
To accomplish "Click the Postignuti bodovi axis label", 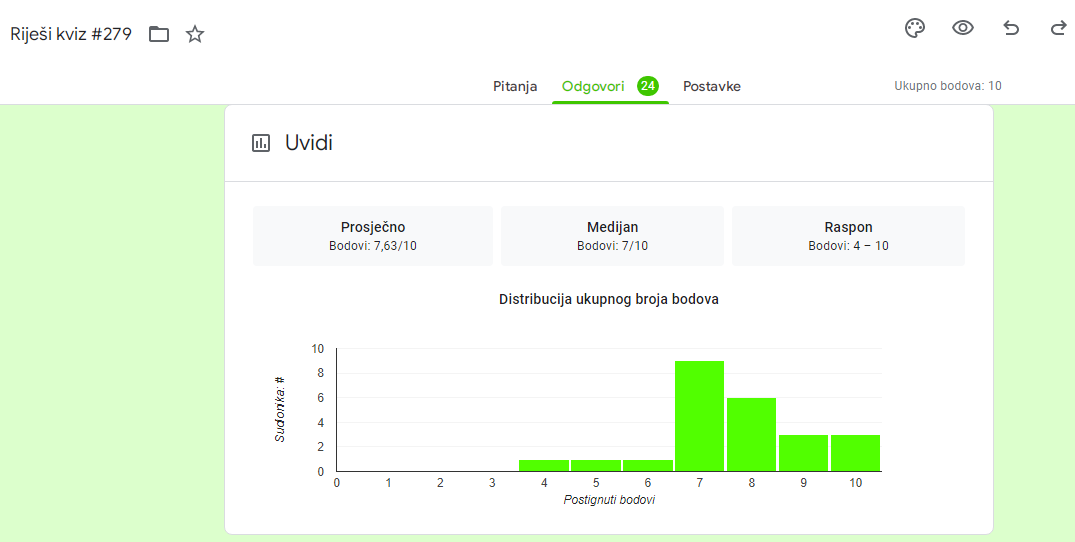I will 609,500.
